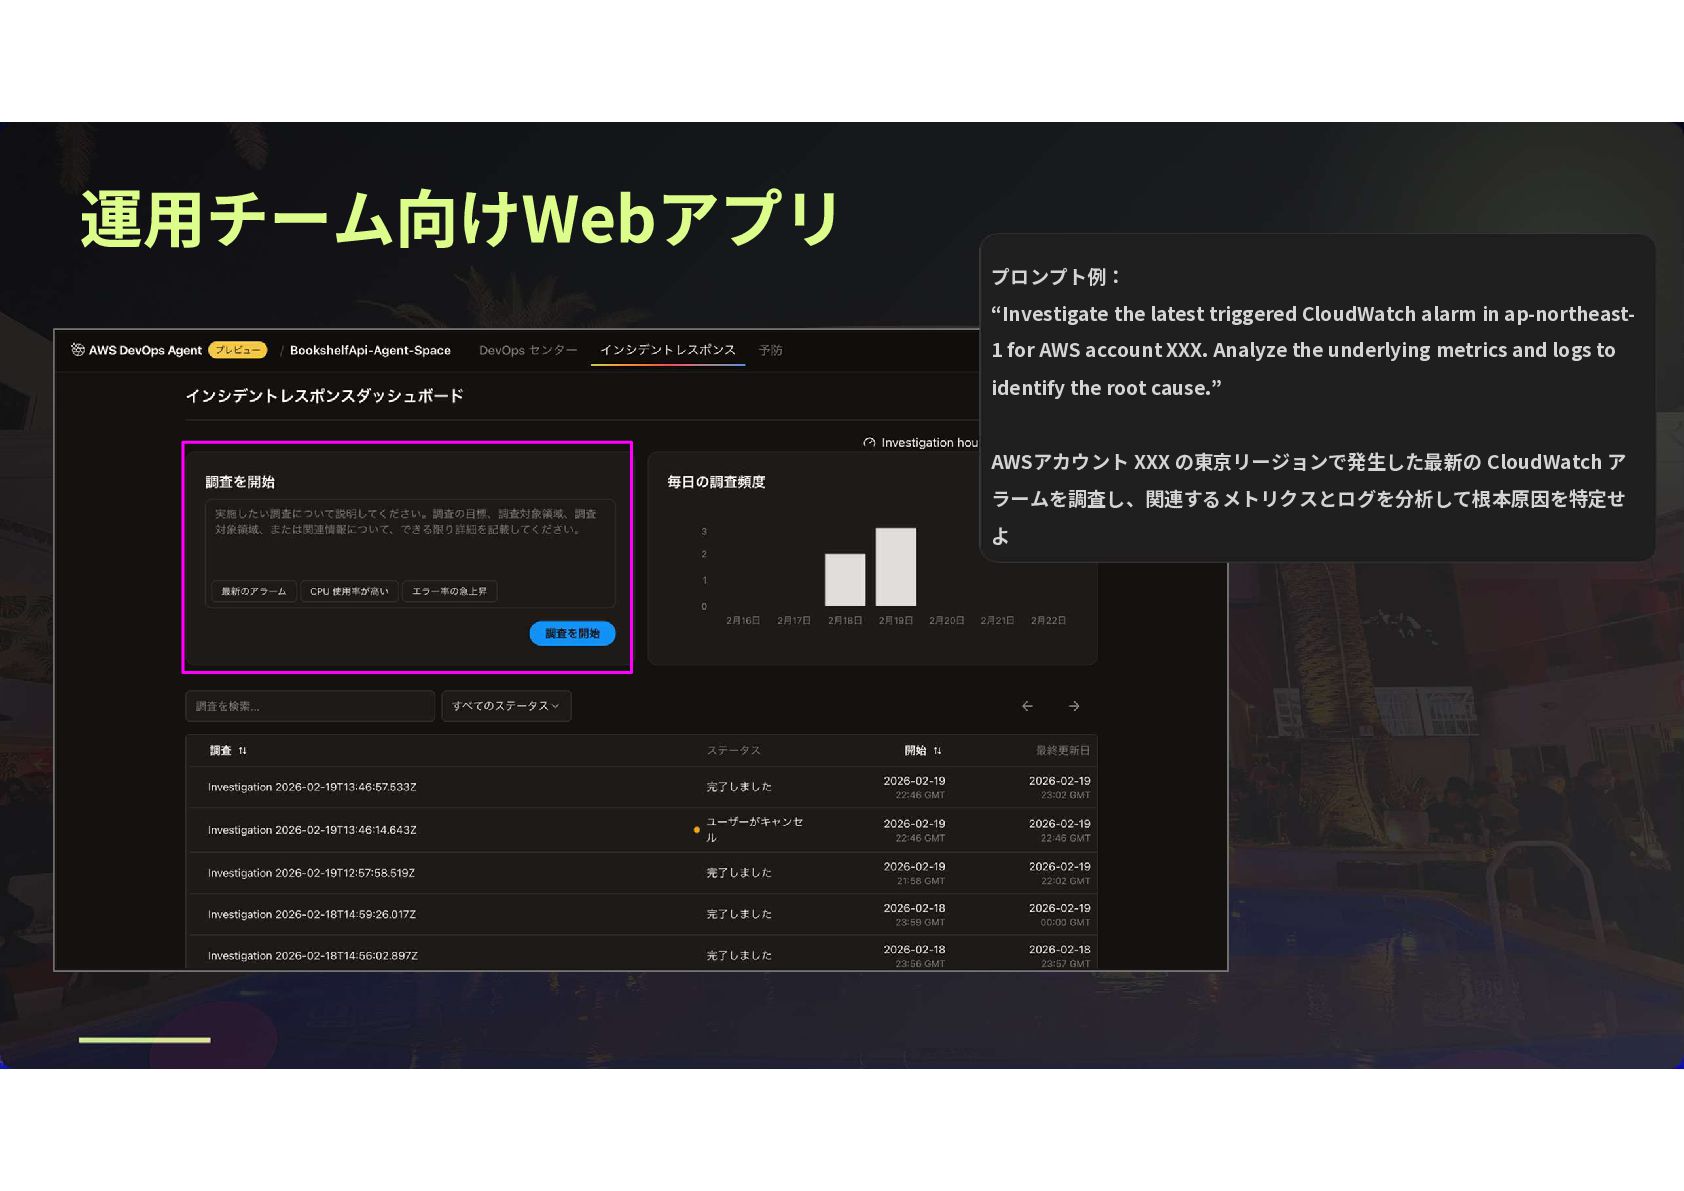Viewport: 1684px width, 1191px height.
Task: Open the BookshelfApi-Agent-Space breadcrumb
Action: (370, 351)
